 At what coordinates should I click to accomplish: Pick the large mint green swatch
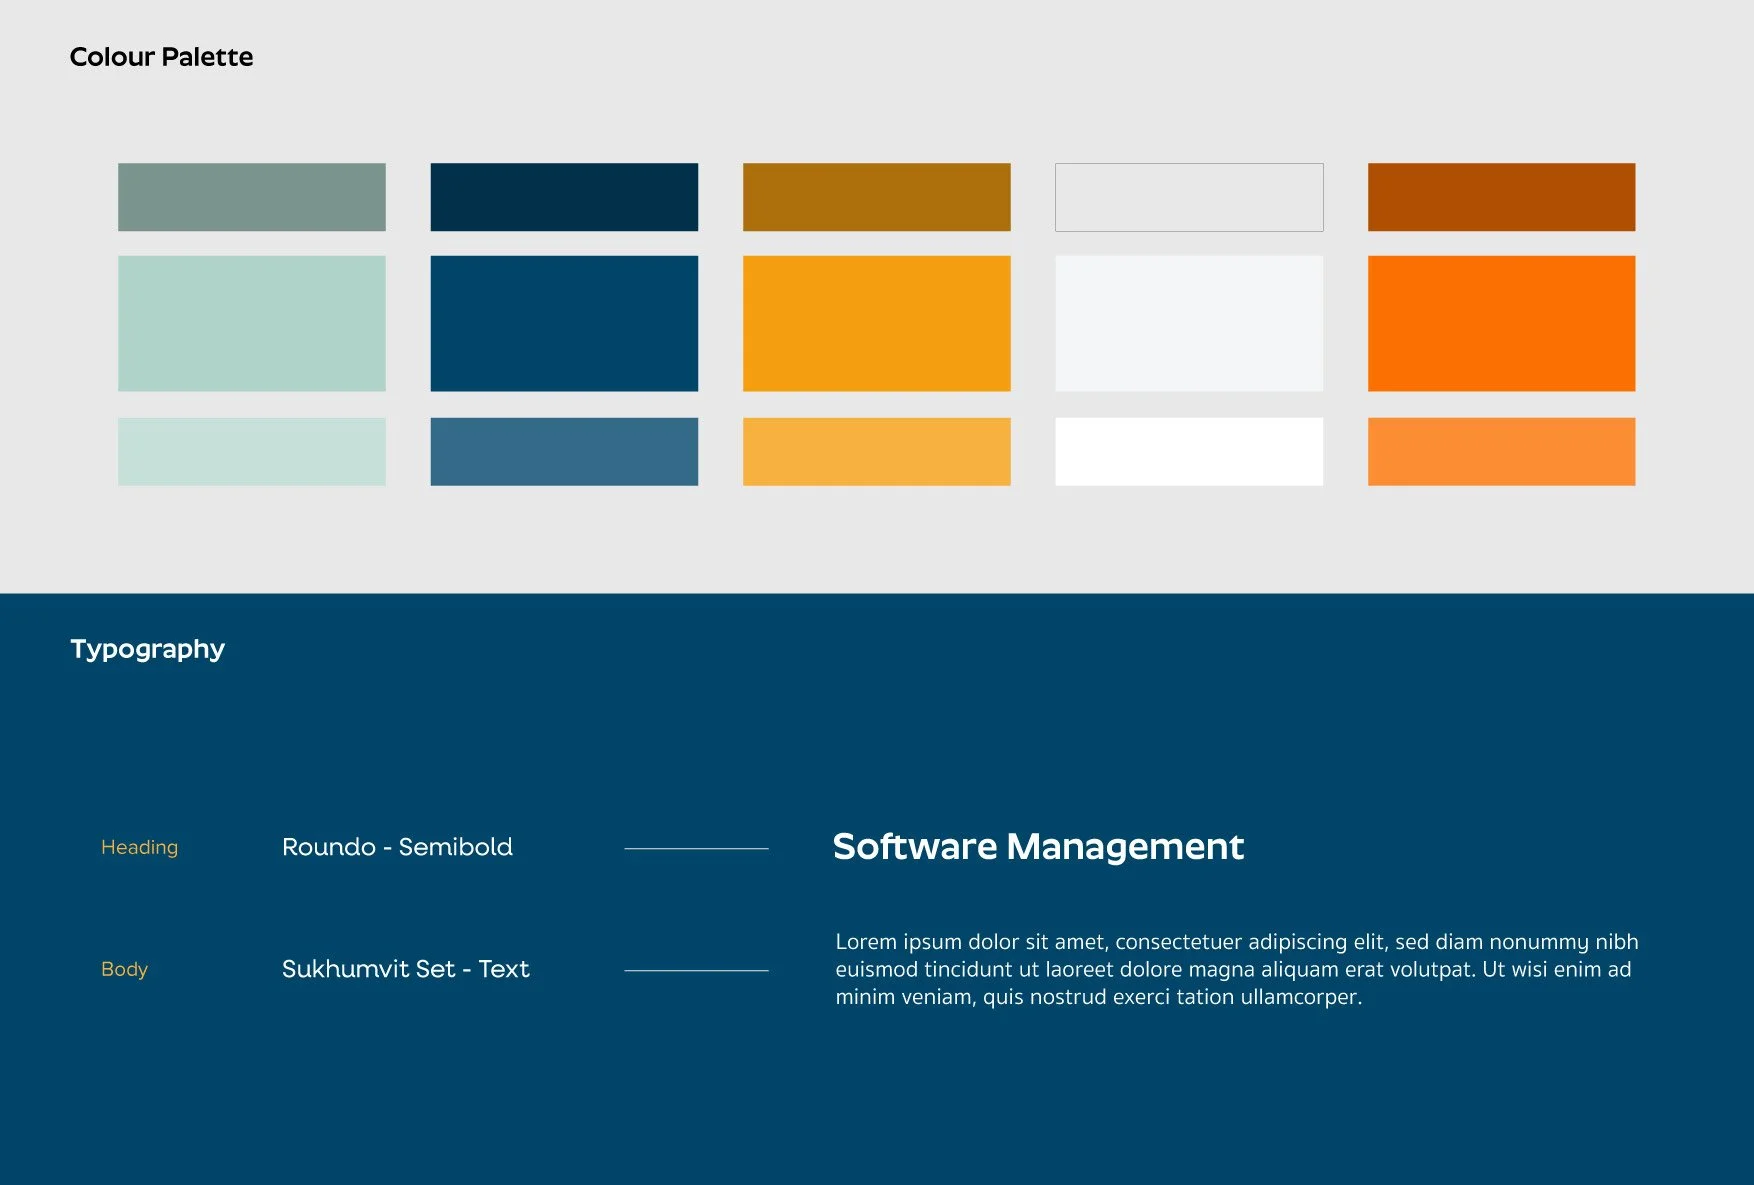pos(252,323)
